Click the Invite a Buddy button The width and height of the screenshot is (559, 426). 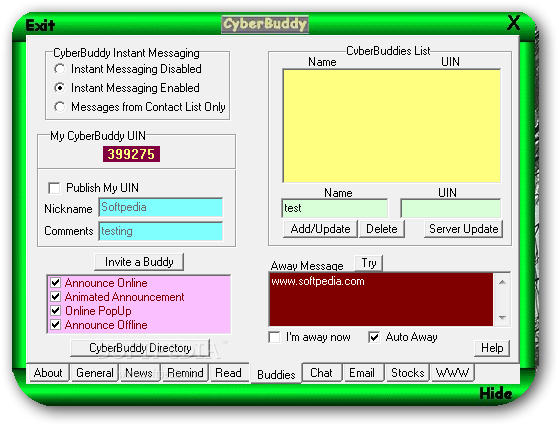pos(139,262)
